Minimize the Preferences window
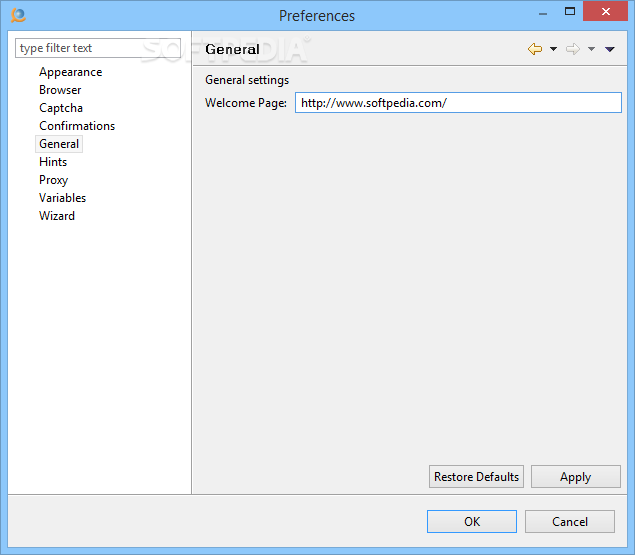 543,12
